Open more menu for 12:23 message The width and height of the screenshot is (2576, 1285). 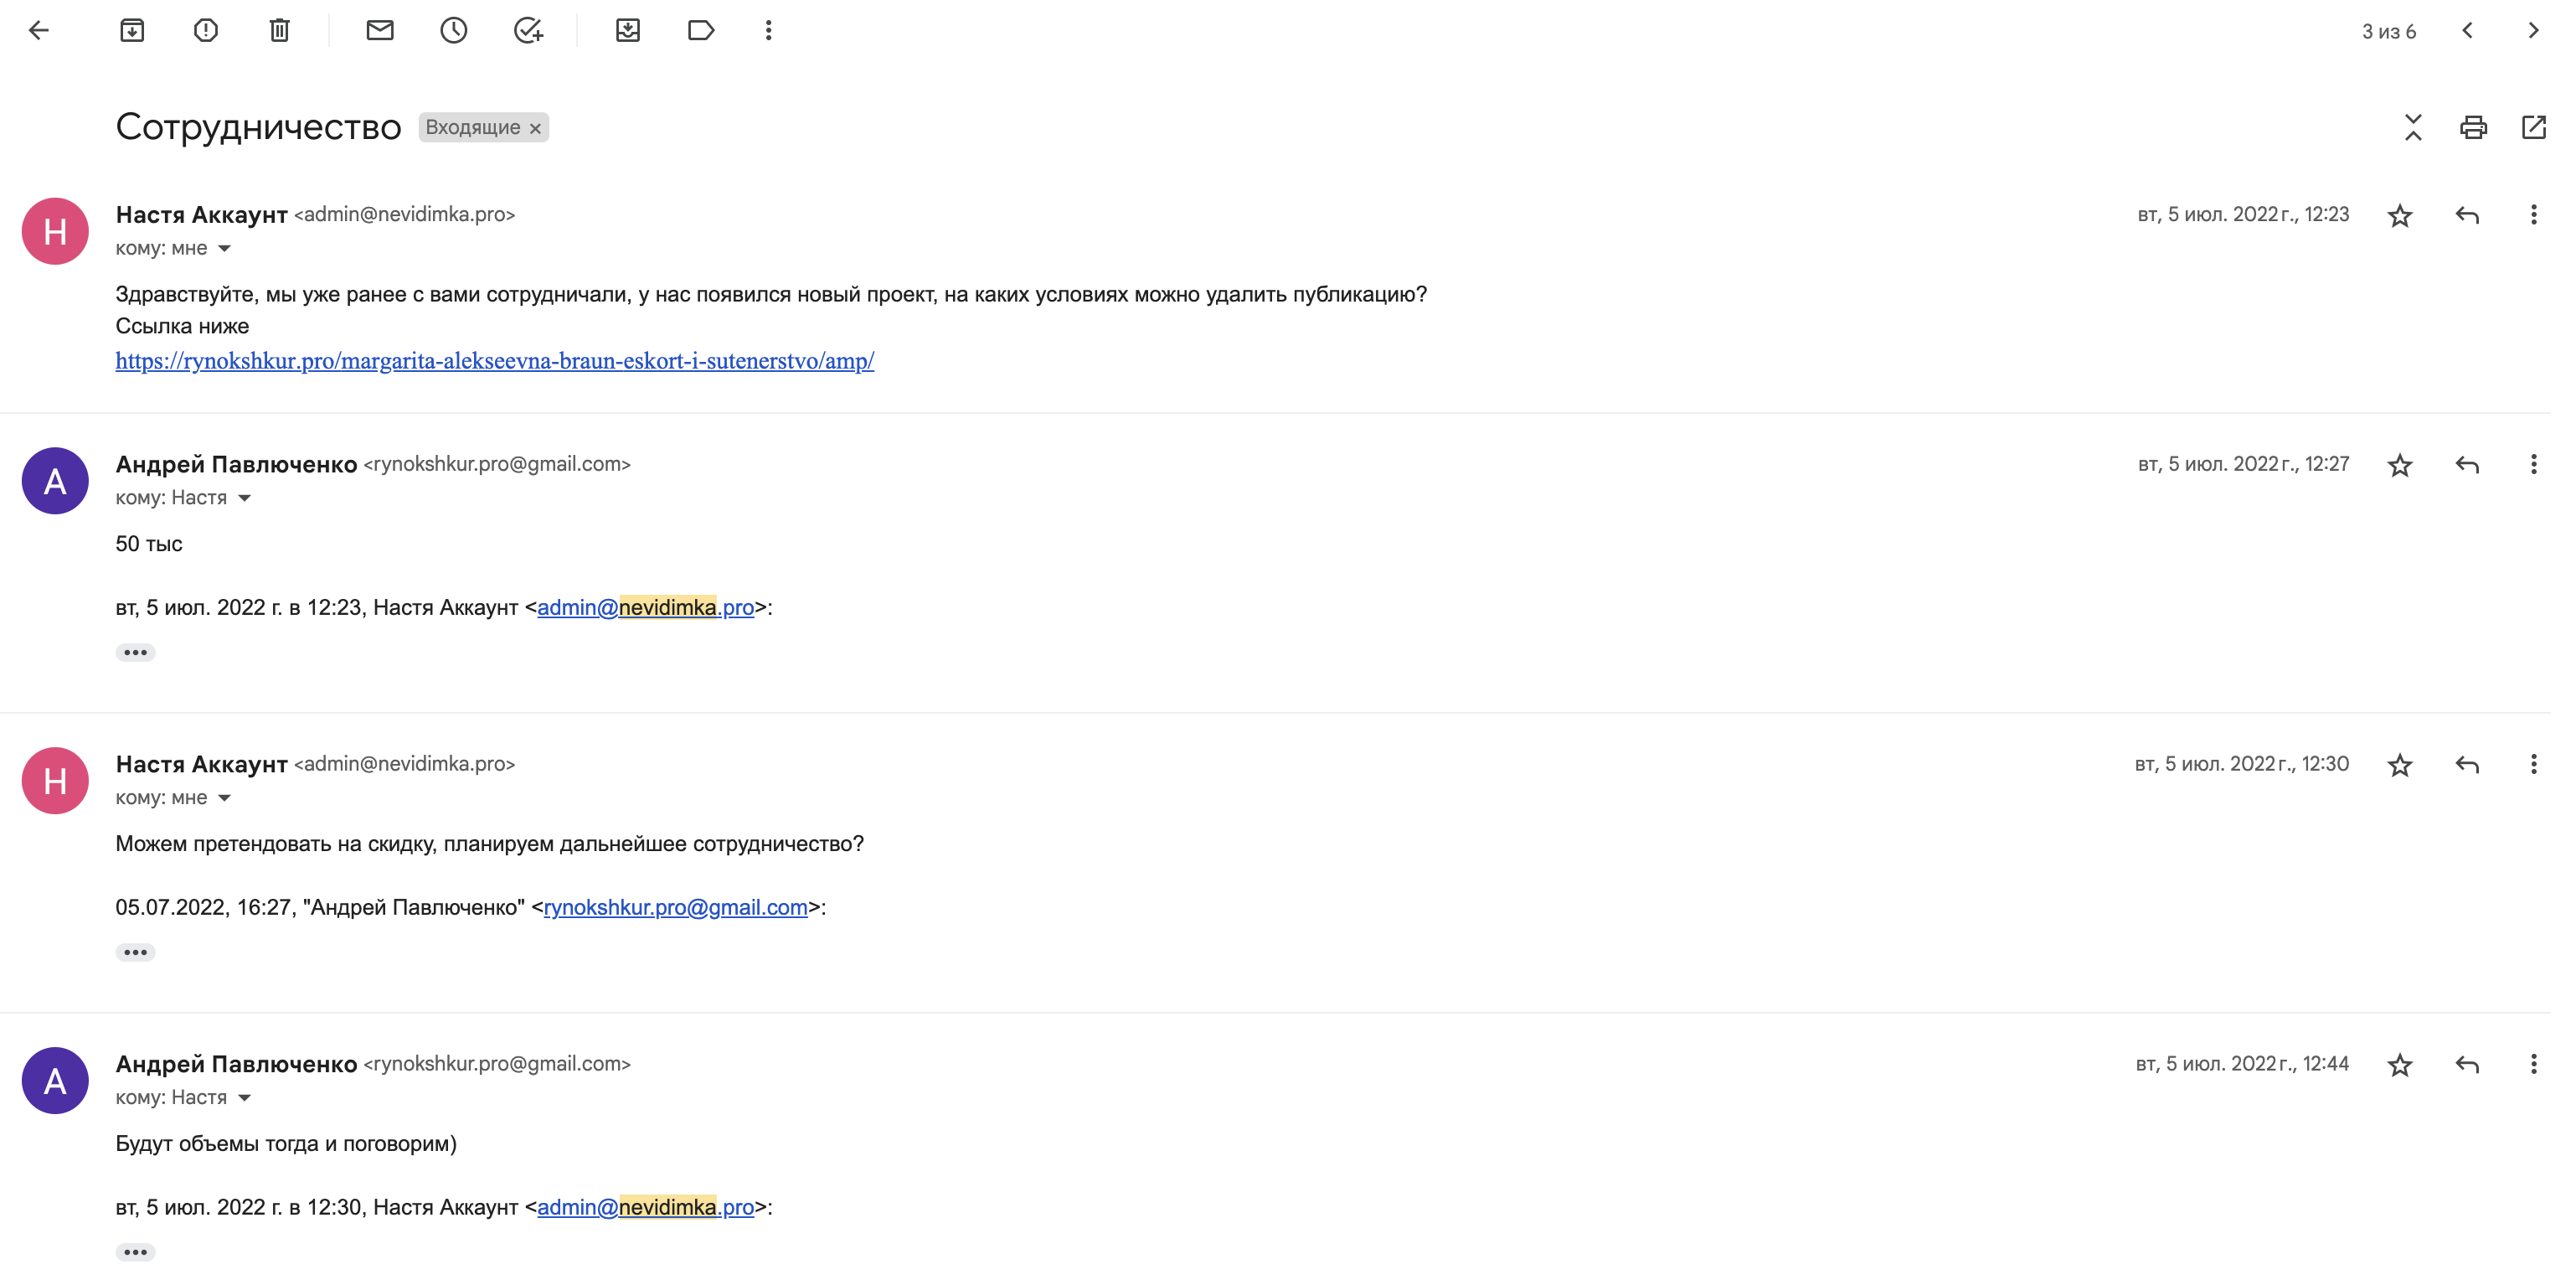tap(2533, 215)
